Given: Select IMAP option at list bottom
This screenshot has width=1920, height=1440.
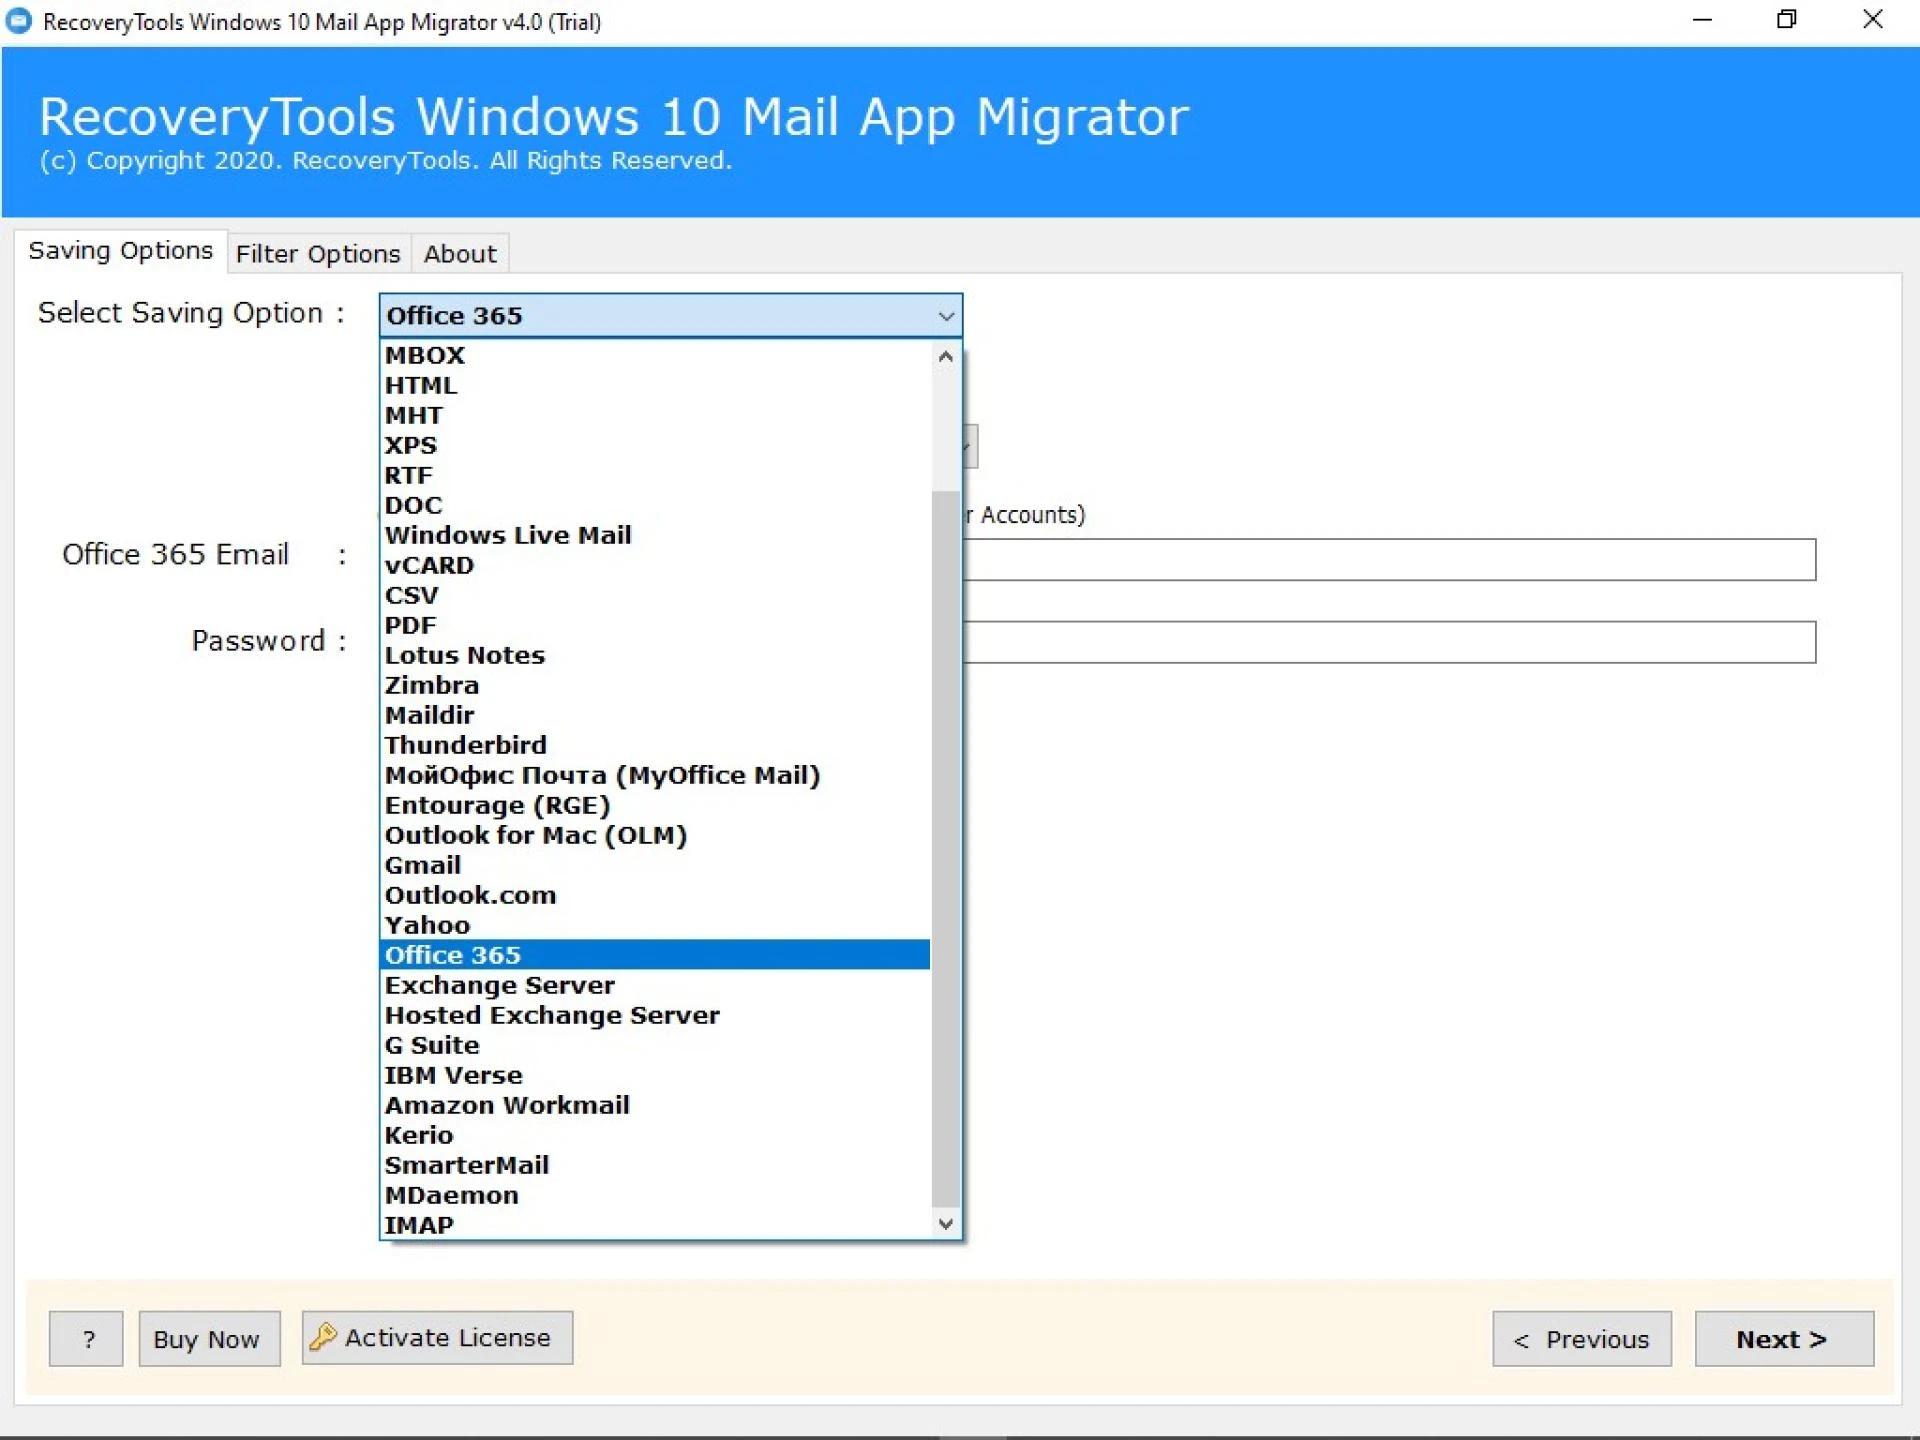Looking at the screenshot, I should [419, 1225].
